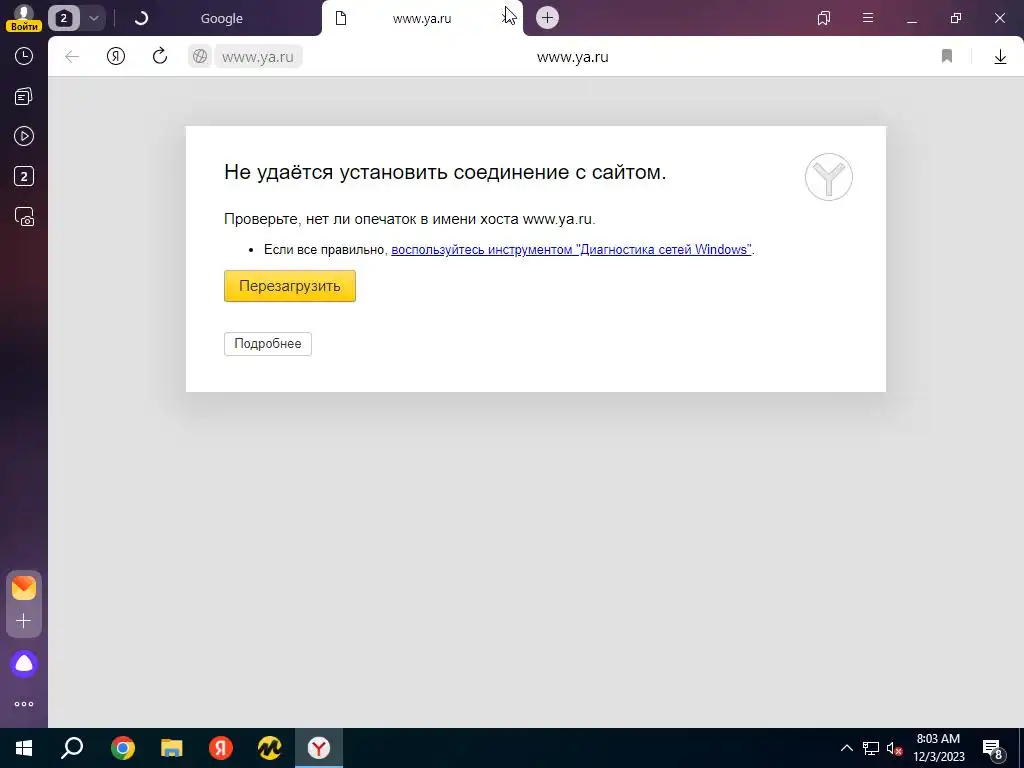Open the video player sidebar icon

point(24,136)
